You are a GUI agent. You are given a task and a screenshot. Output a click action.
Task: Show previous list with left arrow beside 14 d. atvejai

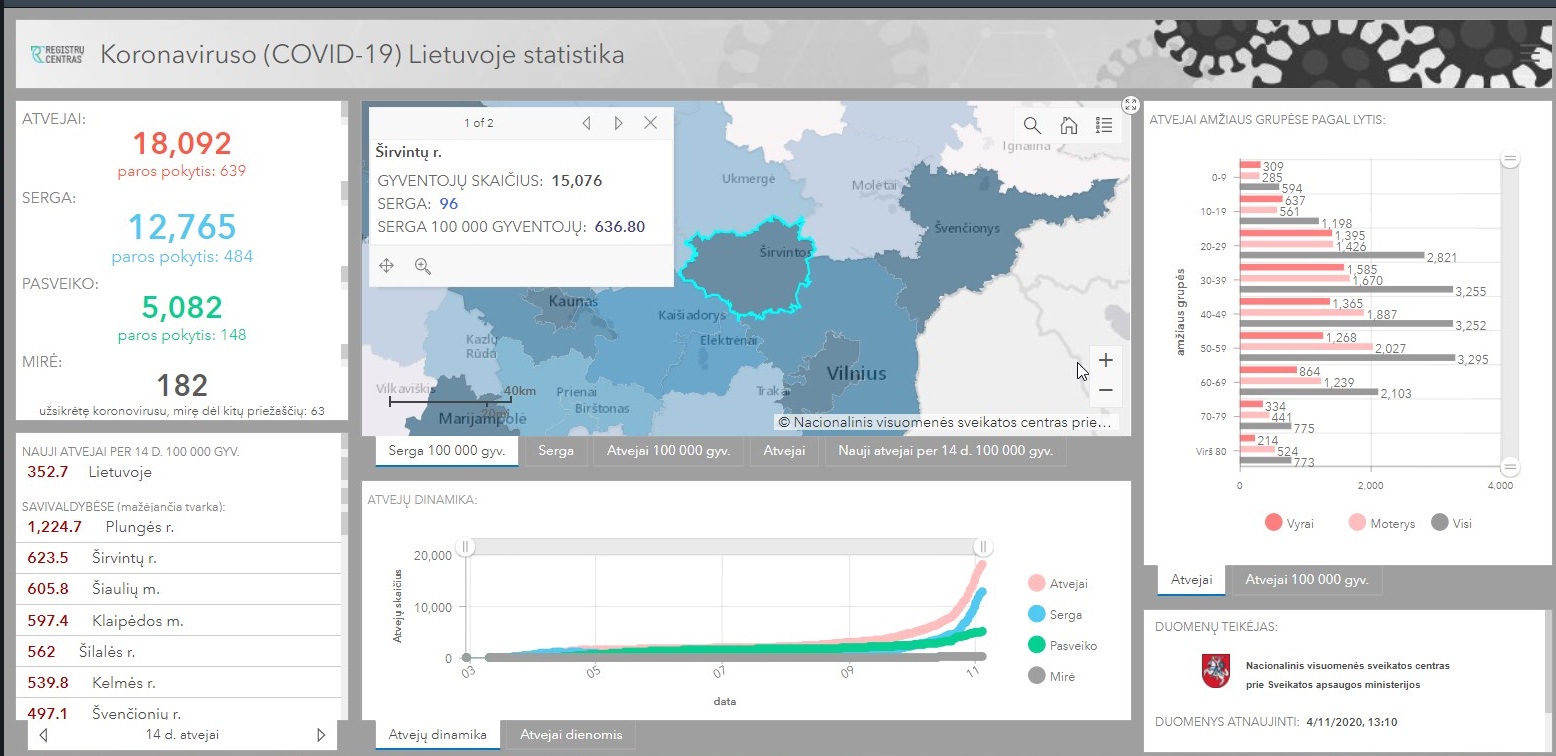coord(43,735)
